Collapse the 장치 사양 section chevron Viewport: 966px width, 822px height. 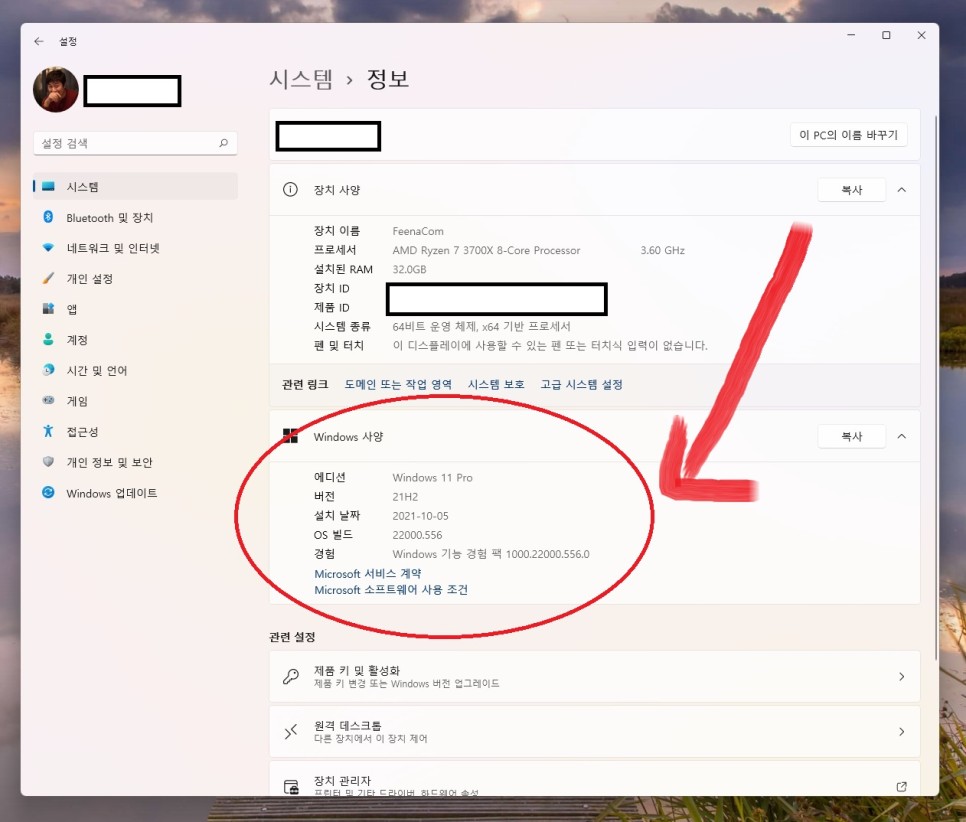tap(901, 190)
